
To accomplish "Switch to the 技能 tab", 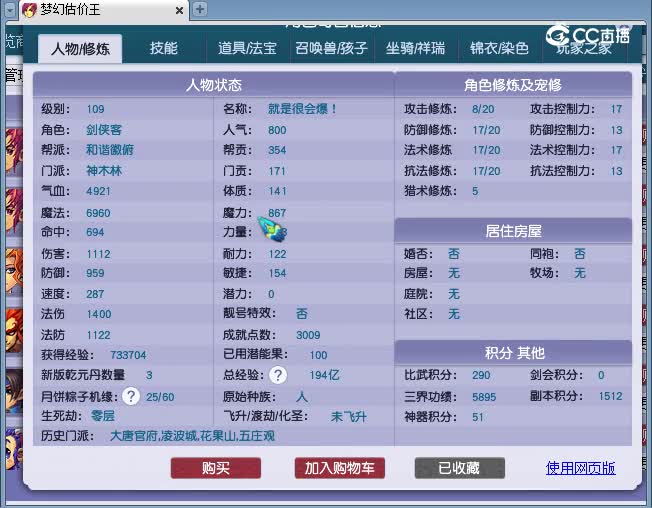I will pyautogui.click(x=164, y=49).
